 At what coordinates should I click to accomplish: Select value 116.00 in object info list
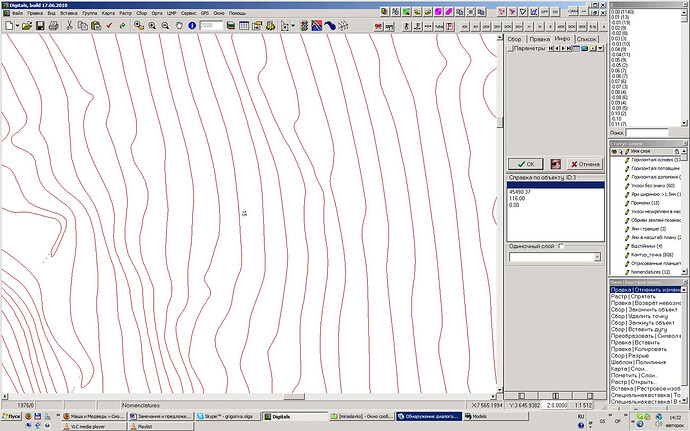(x=556, y=199)
